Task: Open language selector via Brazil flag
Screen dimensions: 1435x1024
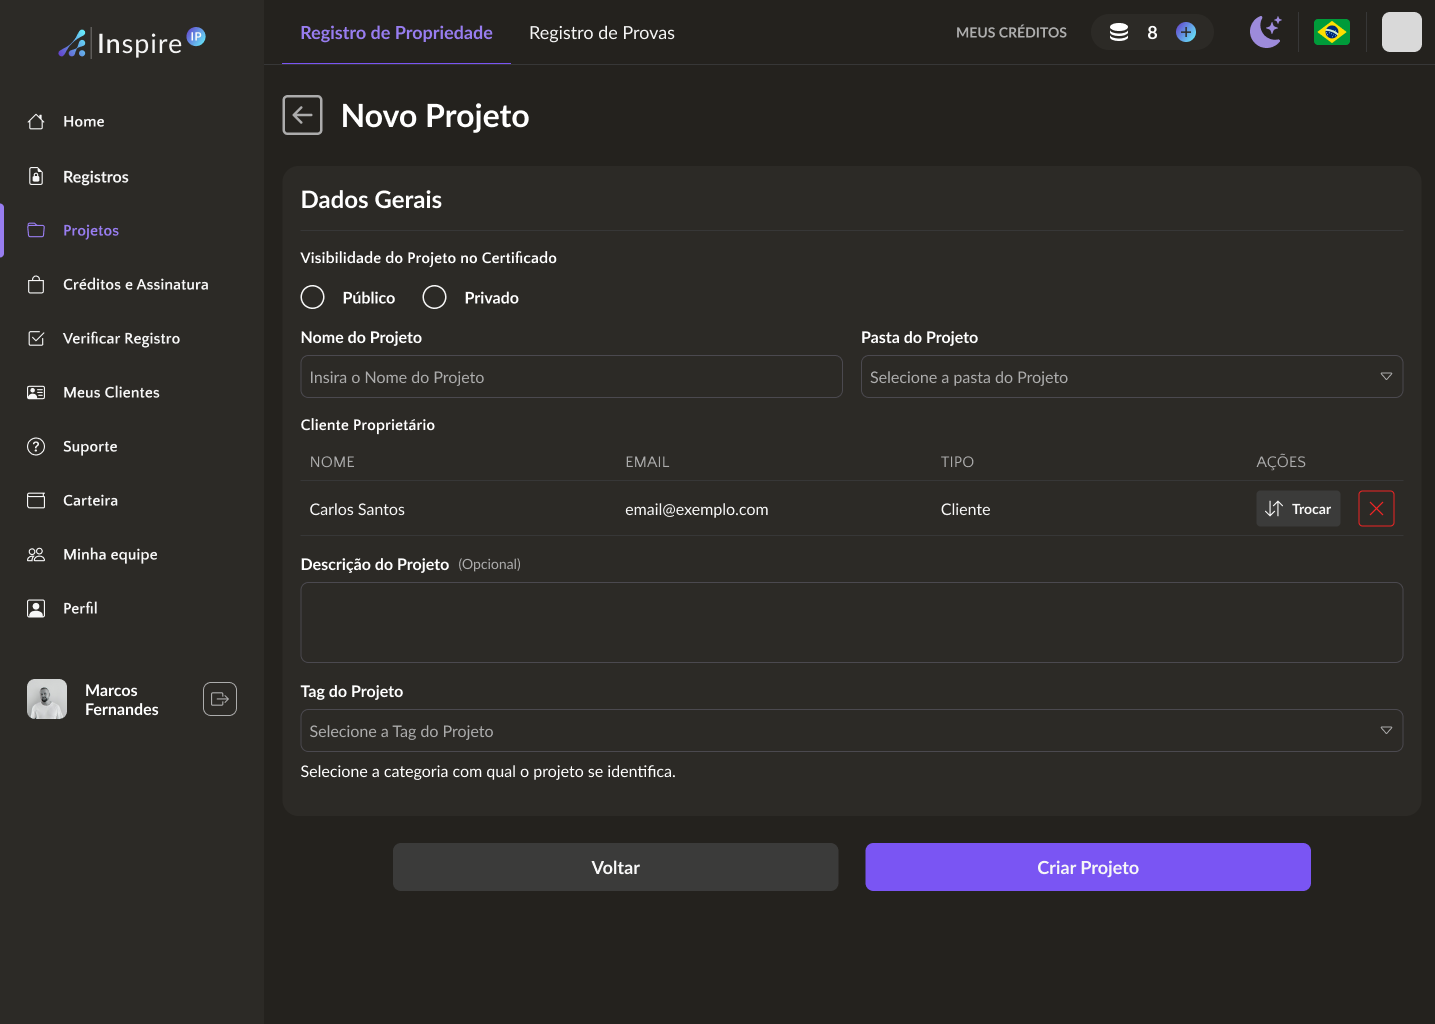Action: [1331, 32]
